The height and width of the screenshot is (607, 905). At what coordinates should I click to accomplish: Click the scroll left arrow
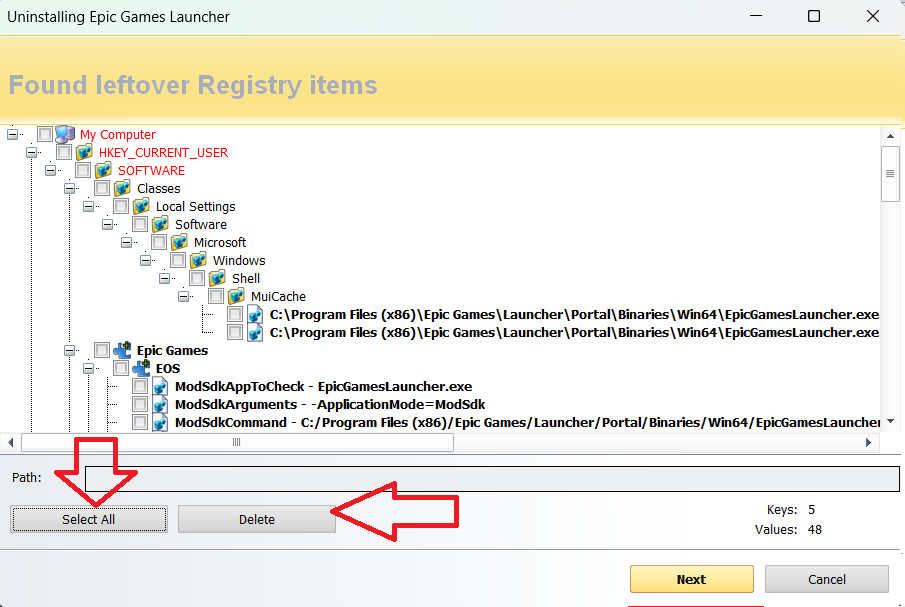[10, 443]
